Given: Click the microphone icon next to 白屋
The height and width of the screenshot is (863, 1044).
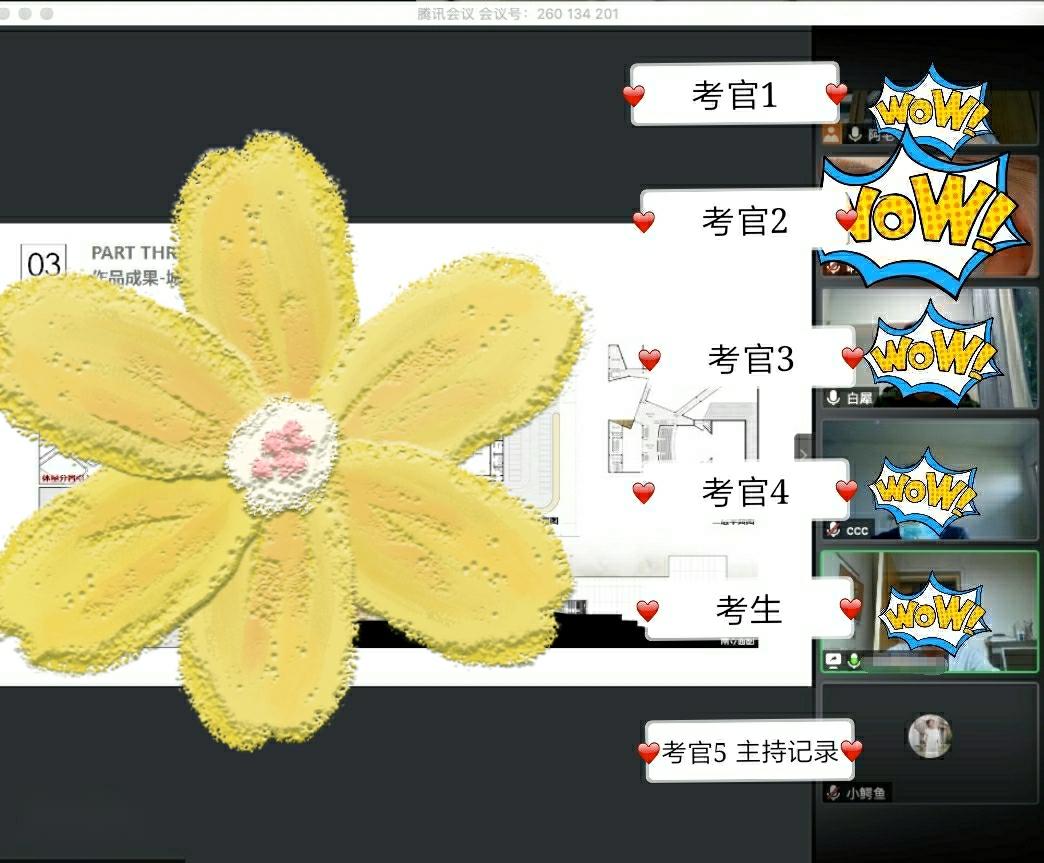Looking at the screenshot, I should pos(834,398).
